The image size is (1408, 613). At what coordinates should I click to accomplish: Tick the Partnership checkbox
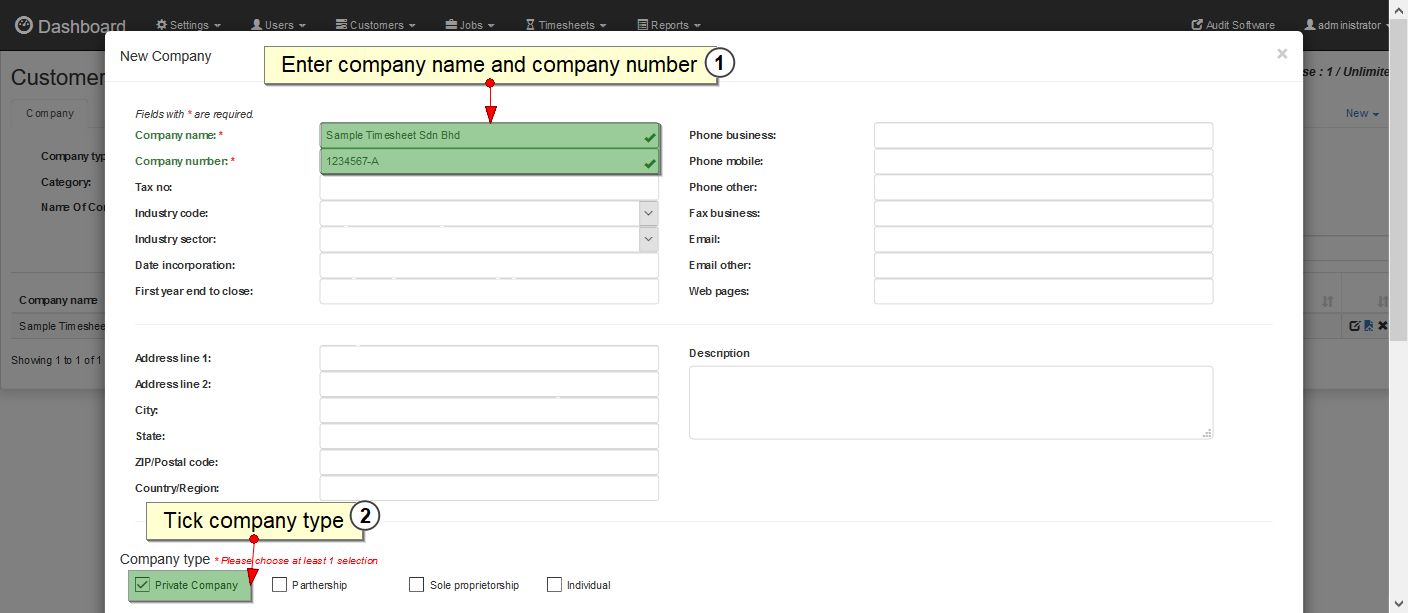point(280,585)
